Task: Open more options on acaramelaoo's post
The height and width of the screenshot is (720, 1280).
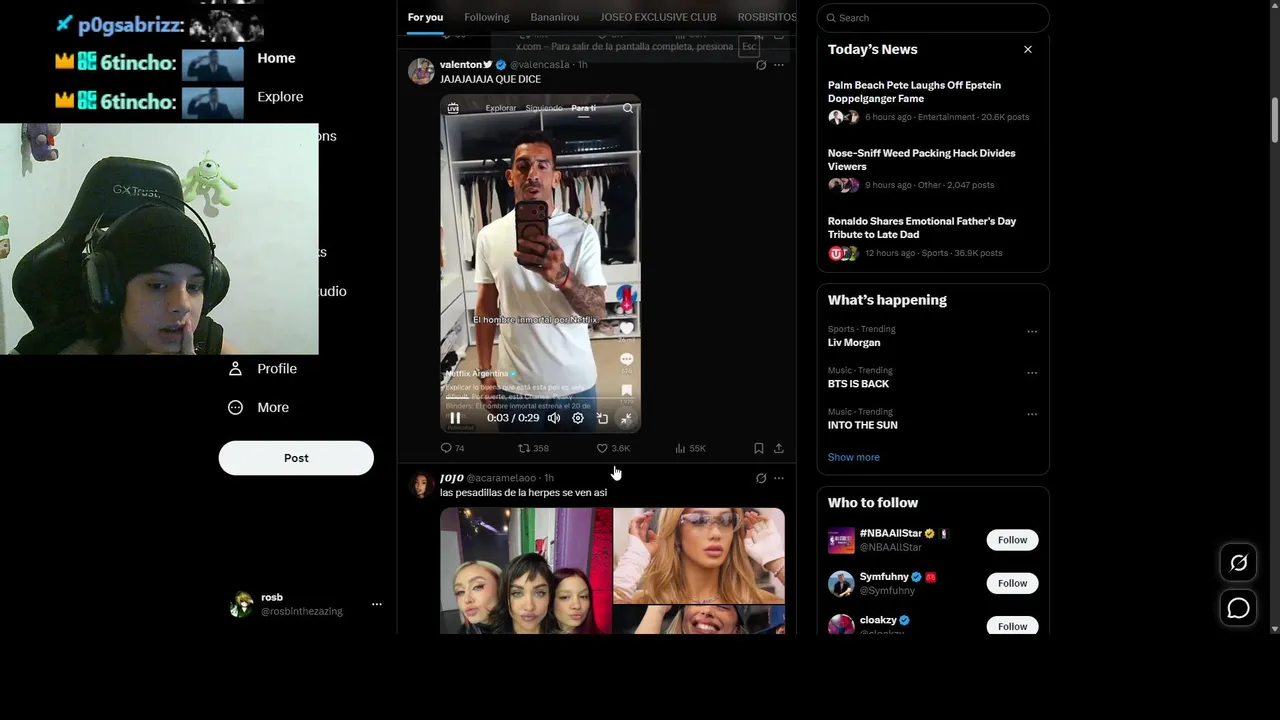Action: (x=779, y=478)
